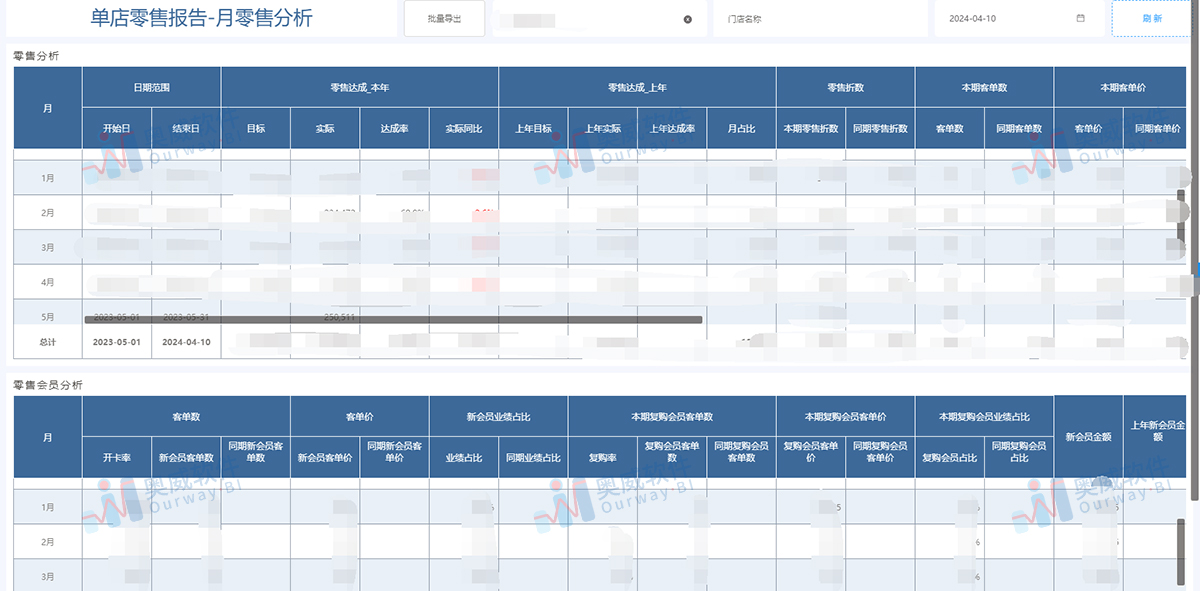Click the 同期零售折数 column header
Image resolution: width=1200 pixels, height=591 pixels.
tap(880, 129)
